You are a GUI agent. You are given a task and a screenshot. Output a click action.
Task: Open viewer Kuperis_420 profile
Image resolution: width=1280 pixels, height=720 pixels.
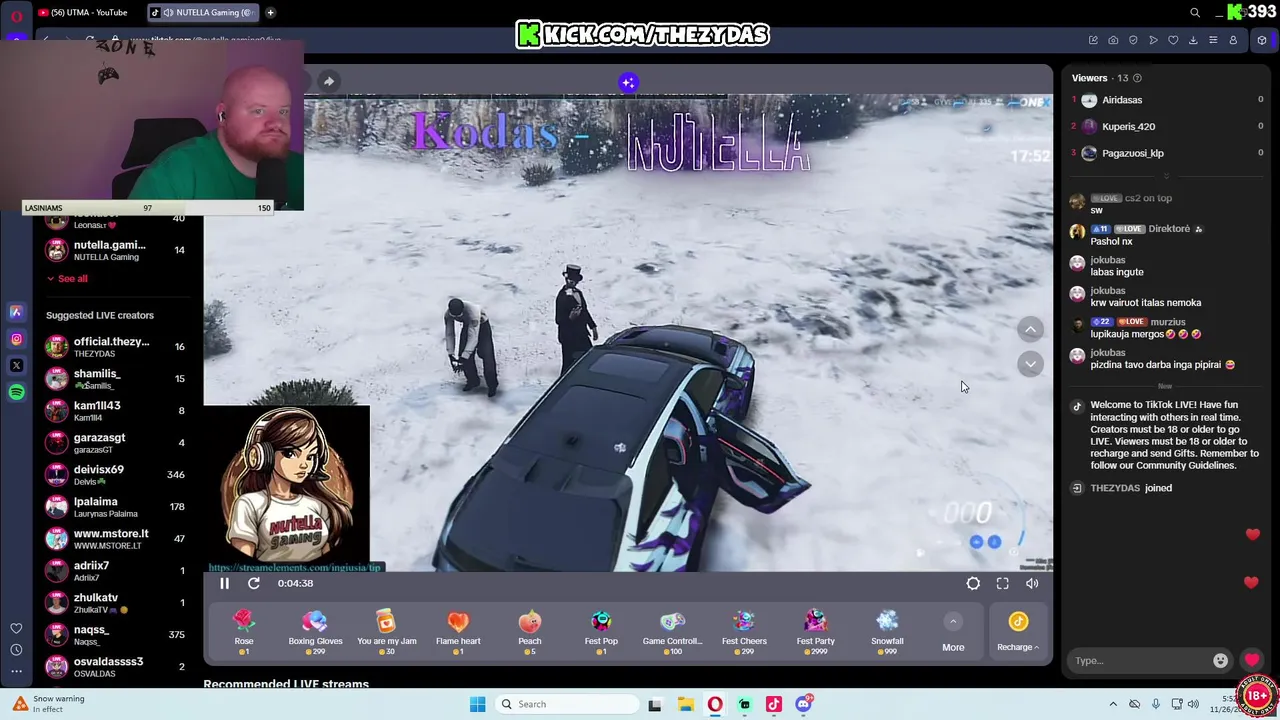point(1128,127)
